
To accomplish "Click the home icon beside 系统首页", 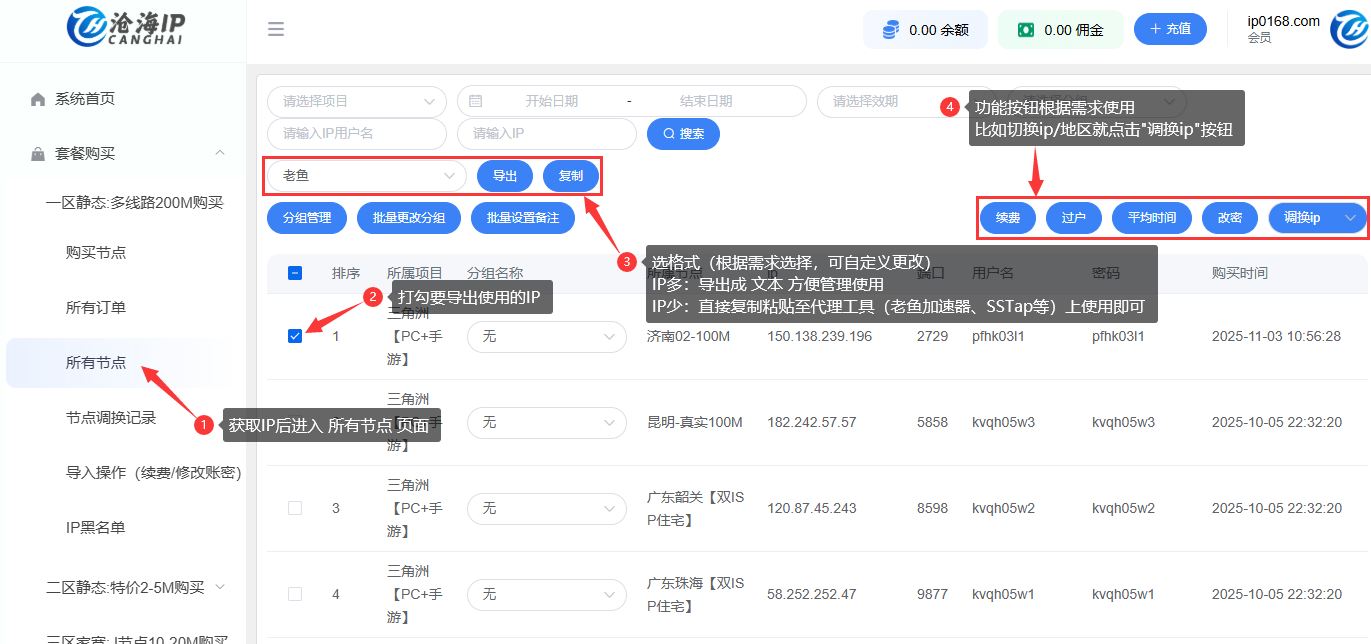I will point(38,99).
